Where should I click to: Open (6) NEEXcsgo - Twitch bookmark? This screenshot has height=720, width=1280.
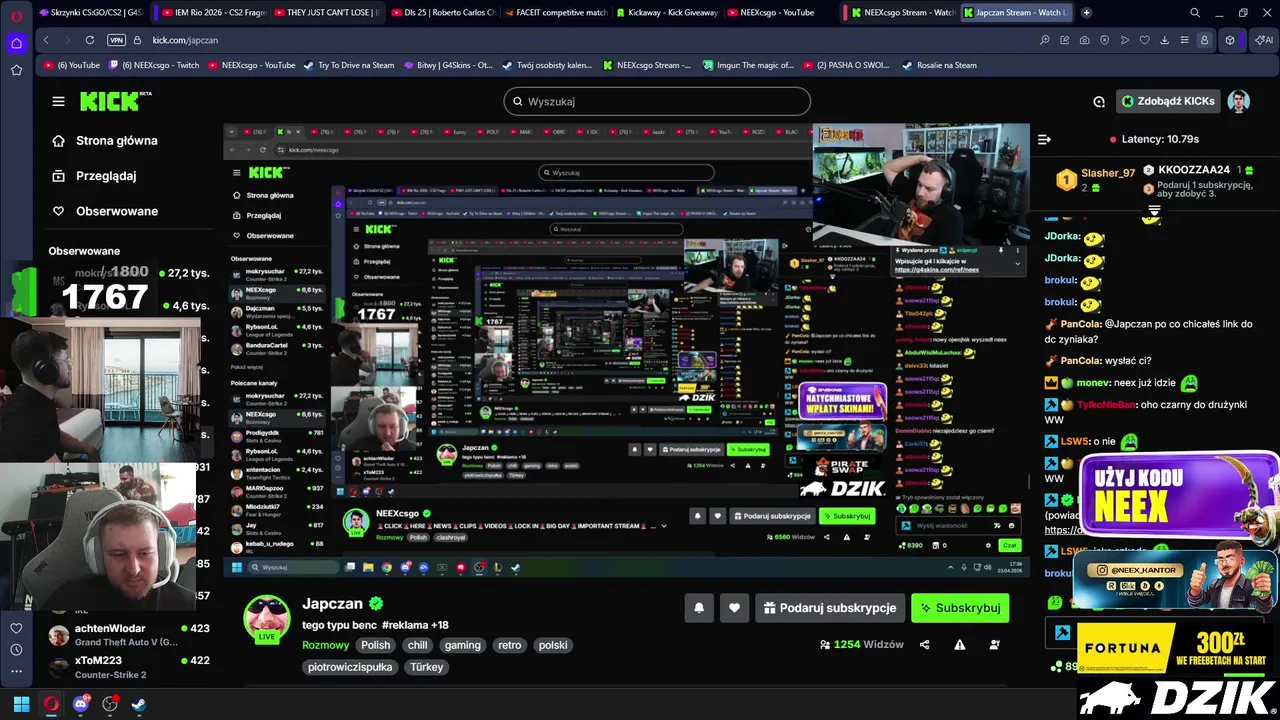[x=153, y=65]
